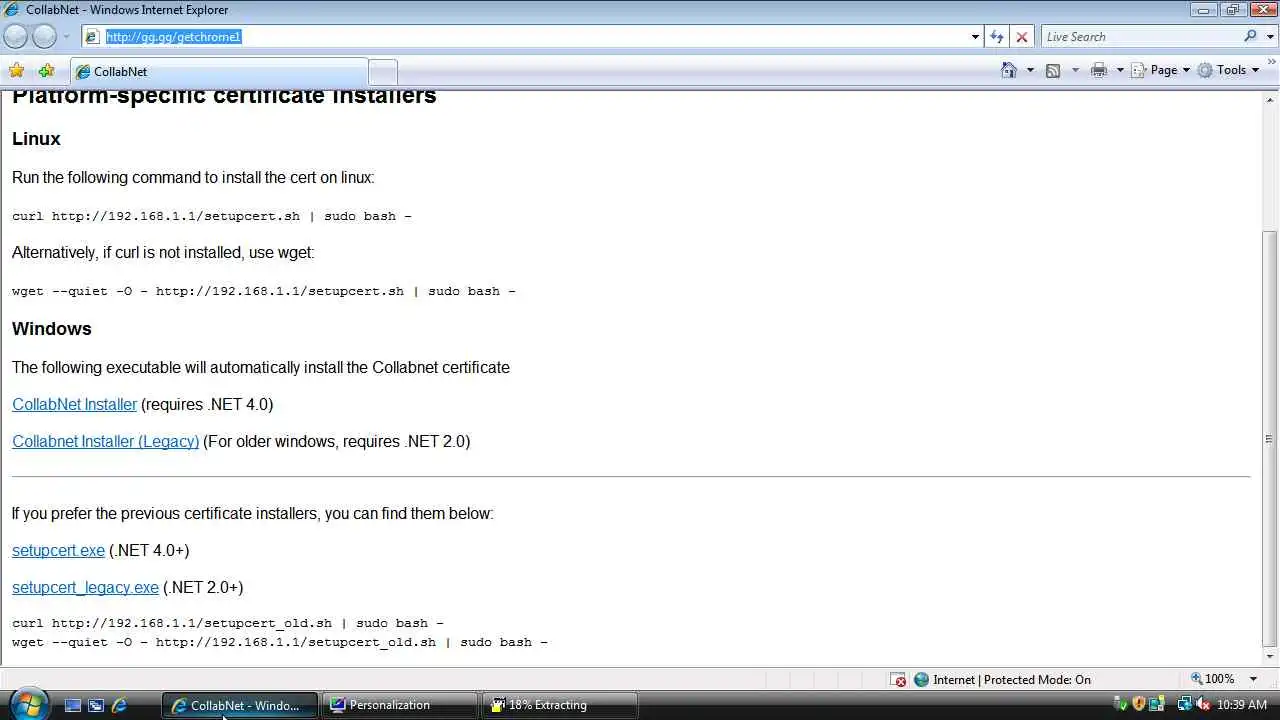Click the scrollbar down arrow

click(1270, 657)
